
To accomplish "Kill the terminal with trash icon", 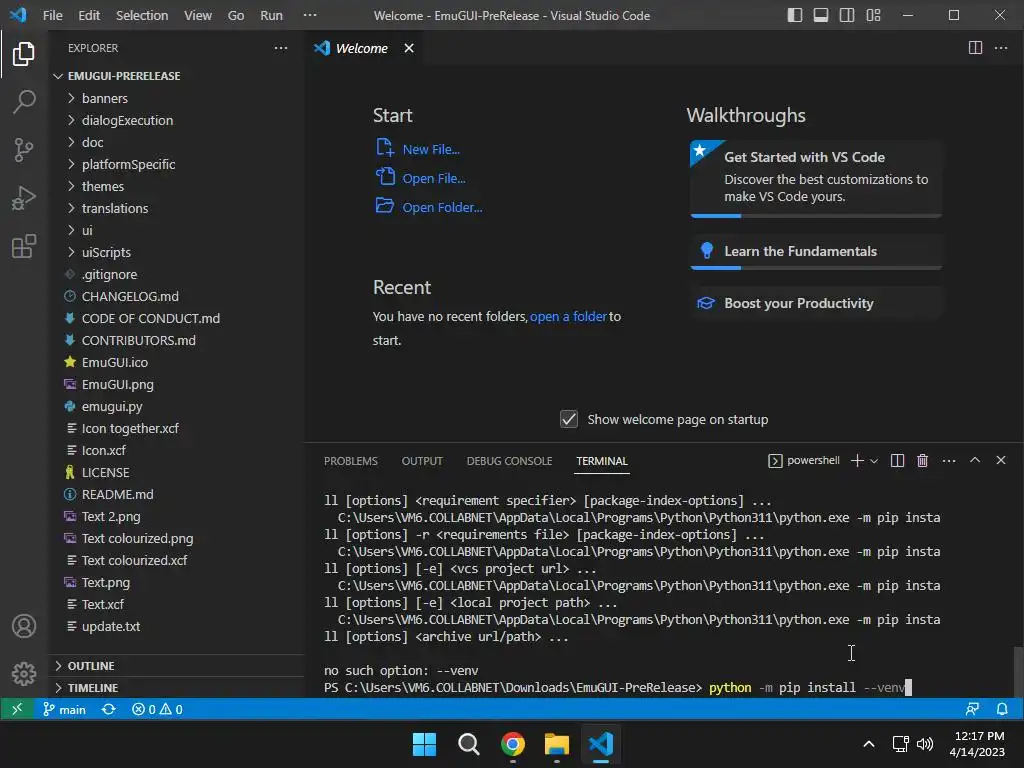I will pos(922,460).
